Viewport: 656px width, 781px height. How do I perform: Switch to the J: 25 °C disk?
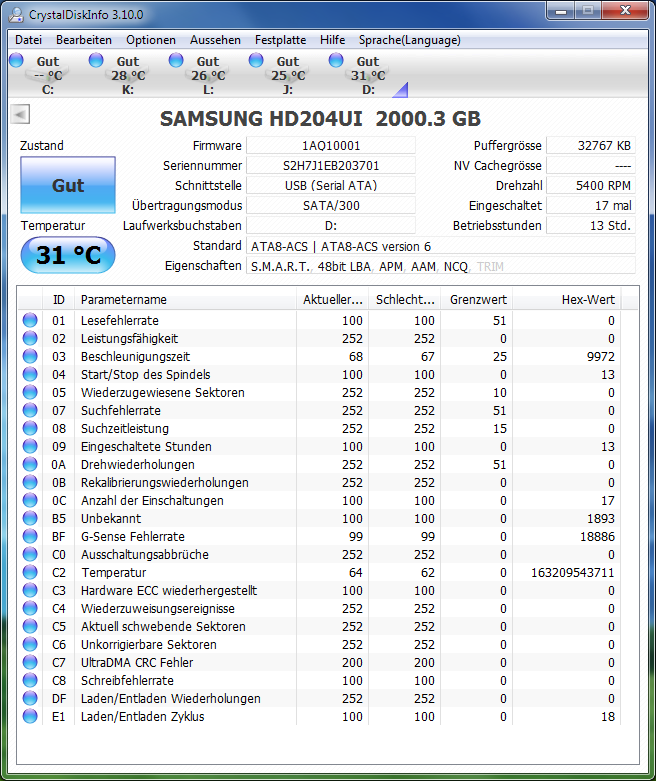(288, 75)
